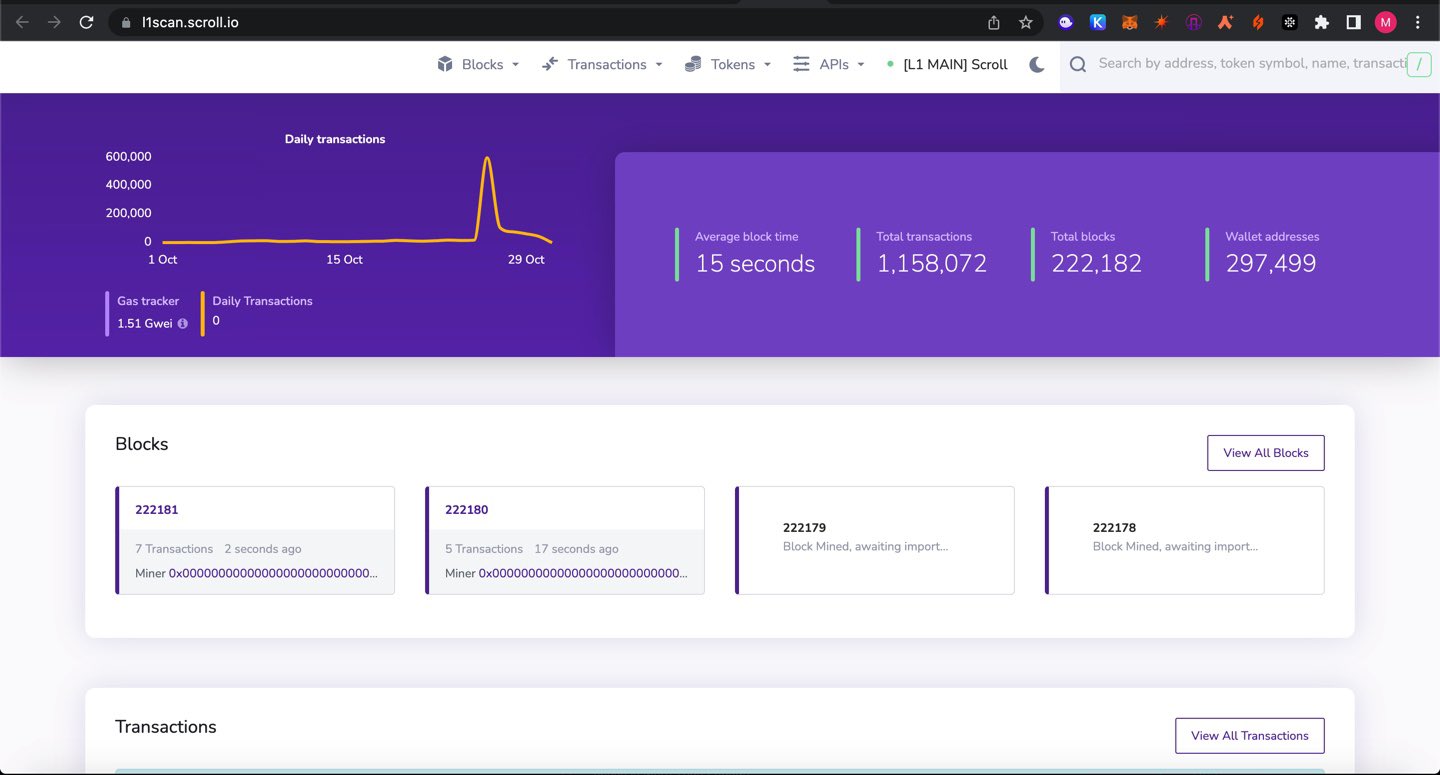Open the blue K extension
This screenshot has height=775, width=1440.
pos(1098,22)
